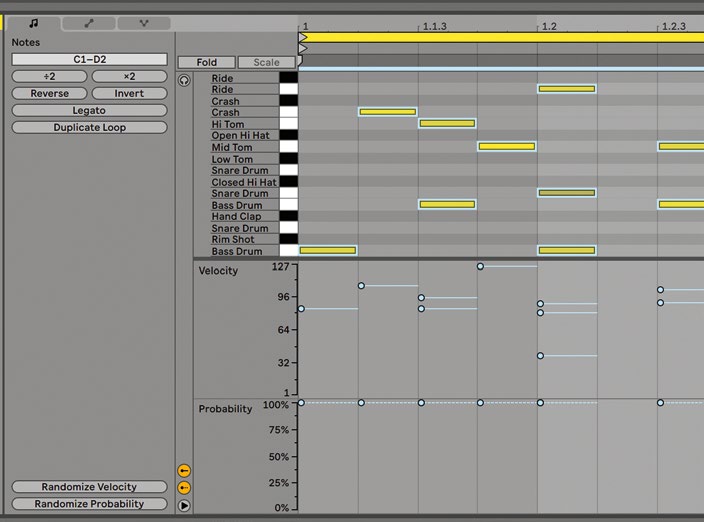
Task: Click Randomize Probability
Action: tap(89, 504)
